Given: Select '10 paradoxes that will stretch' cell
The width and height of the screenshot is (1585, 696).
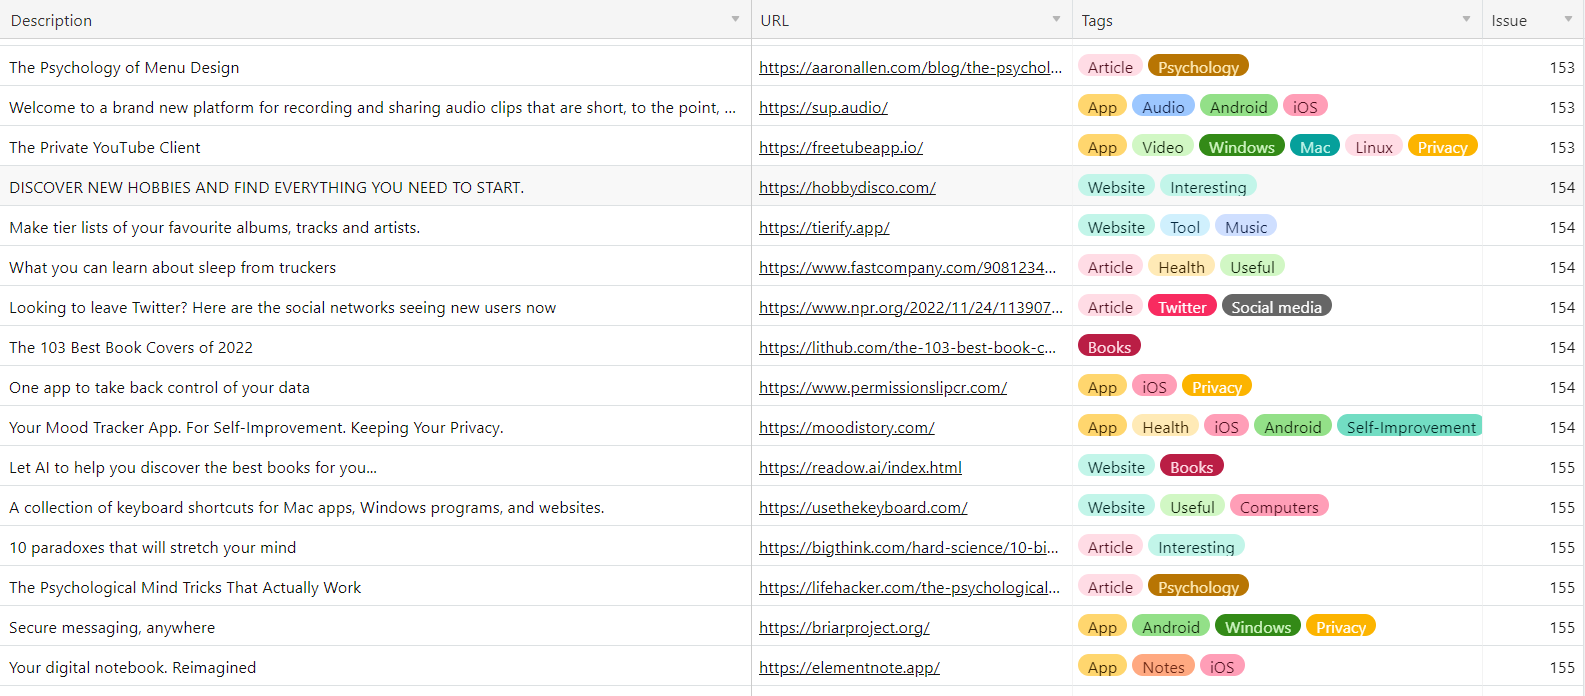Looking at the screenshot, I should click(375, 546).
